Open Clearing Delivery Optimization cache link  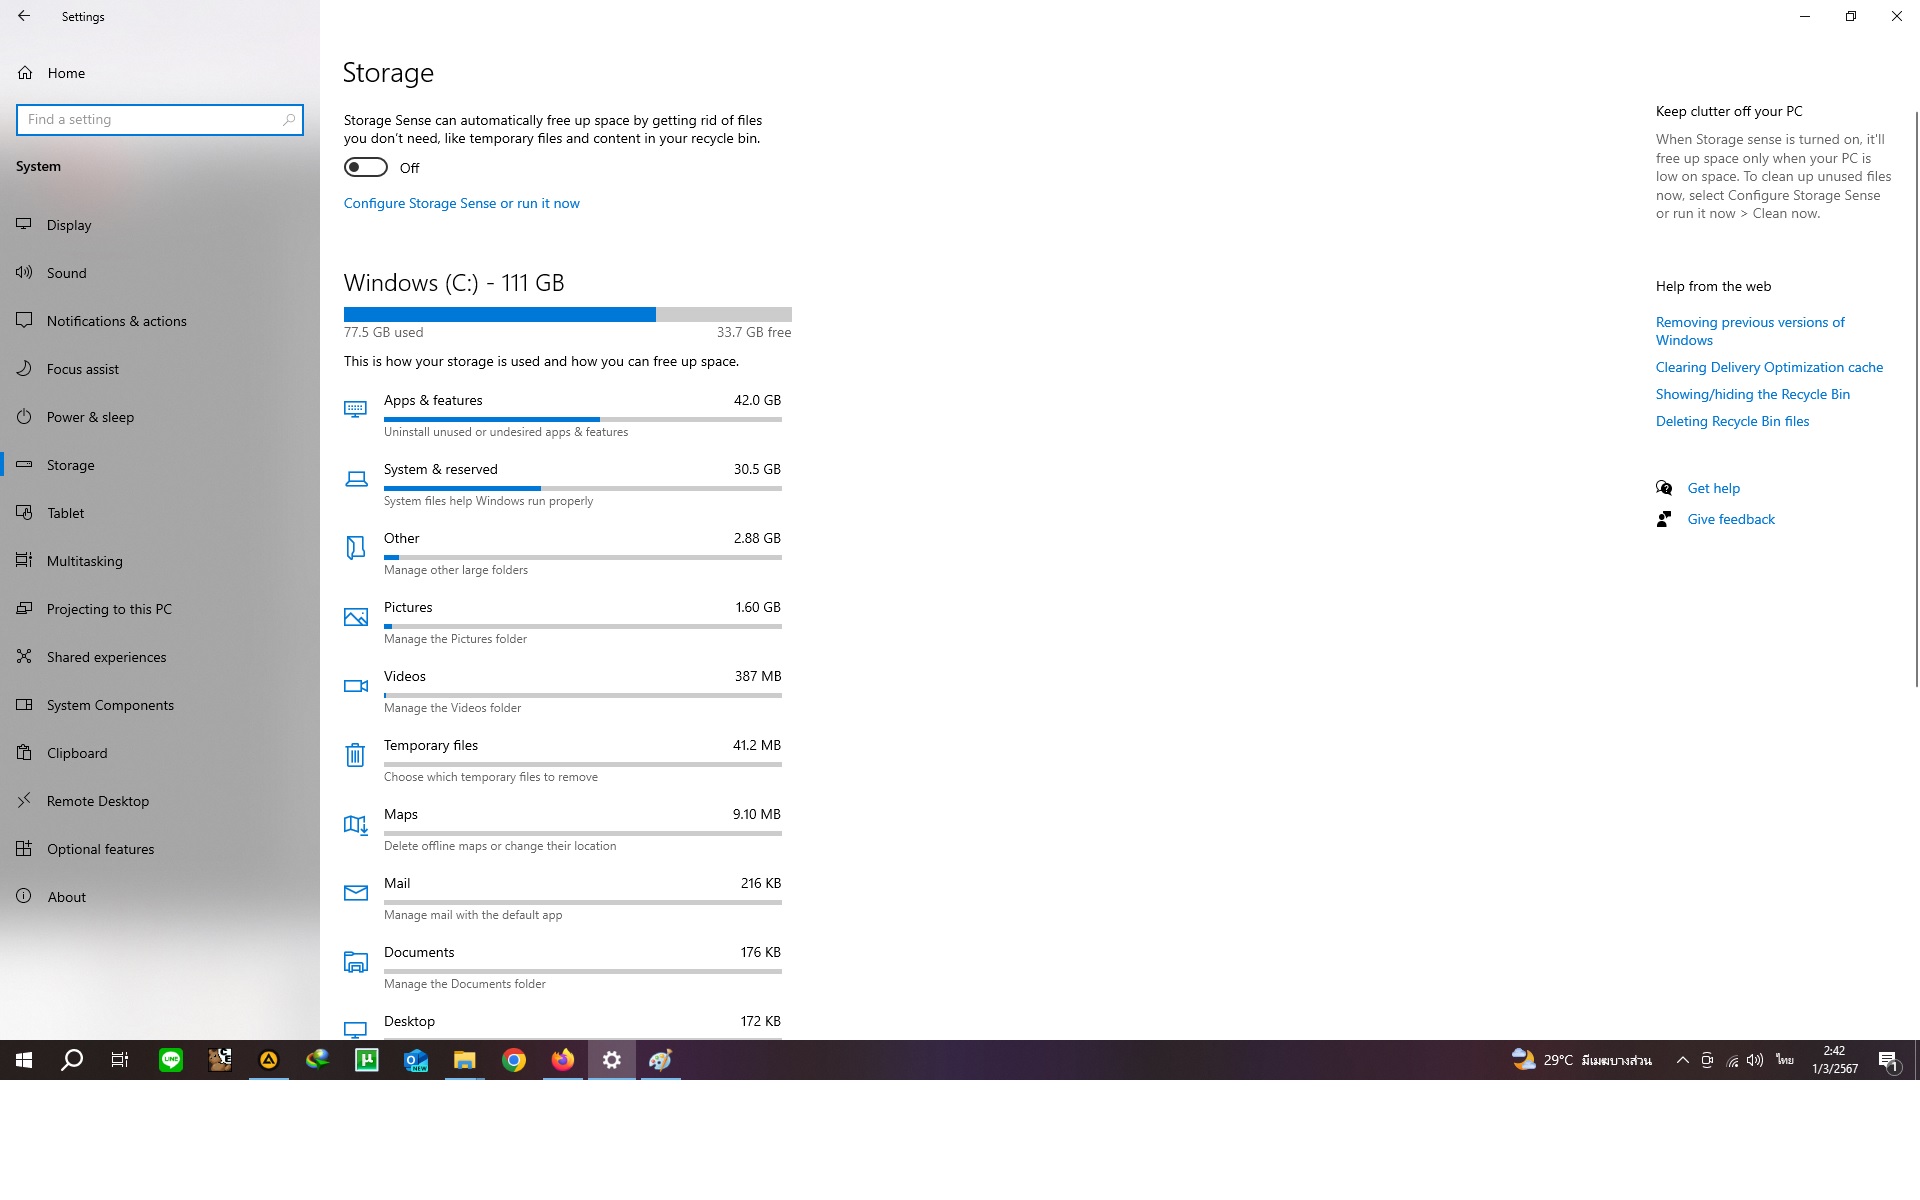pyautogui.click(x=1769, y=367)
